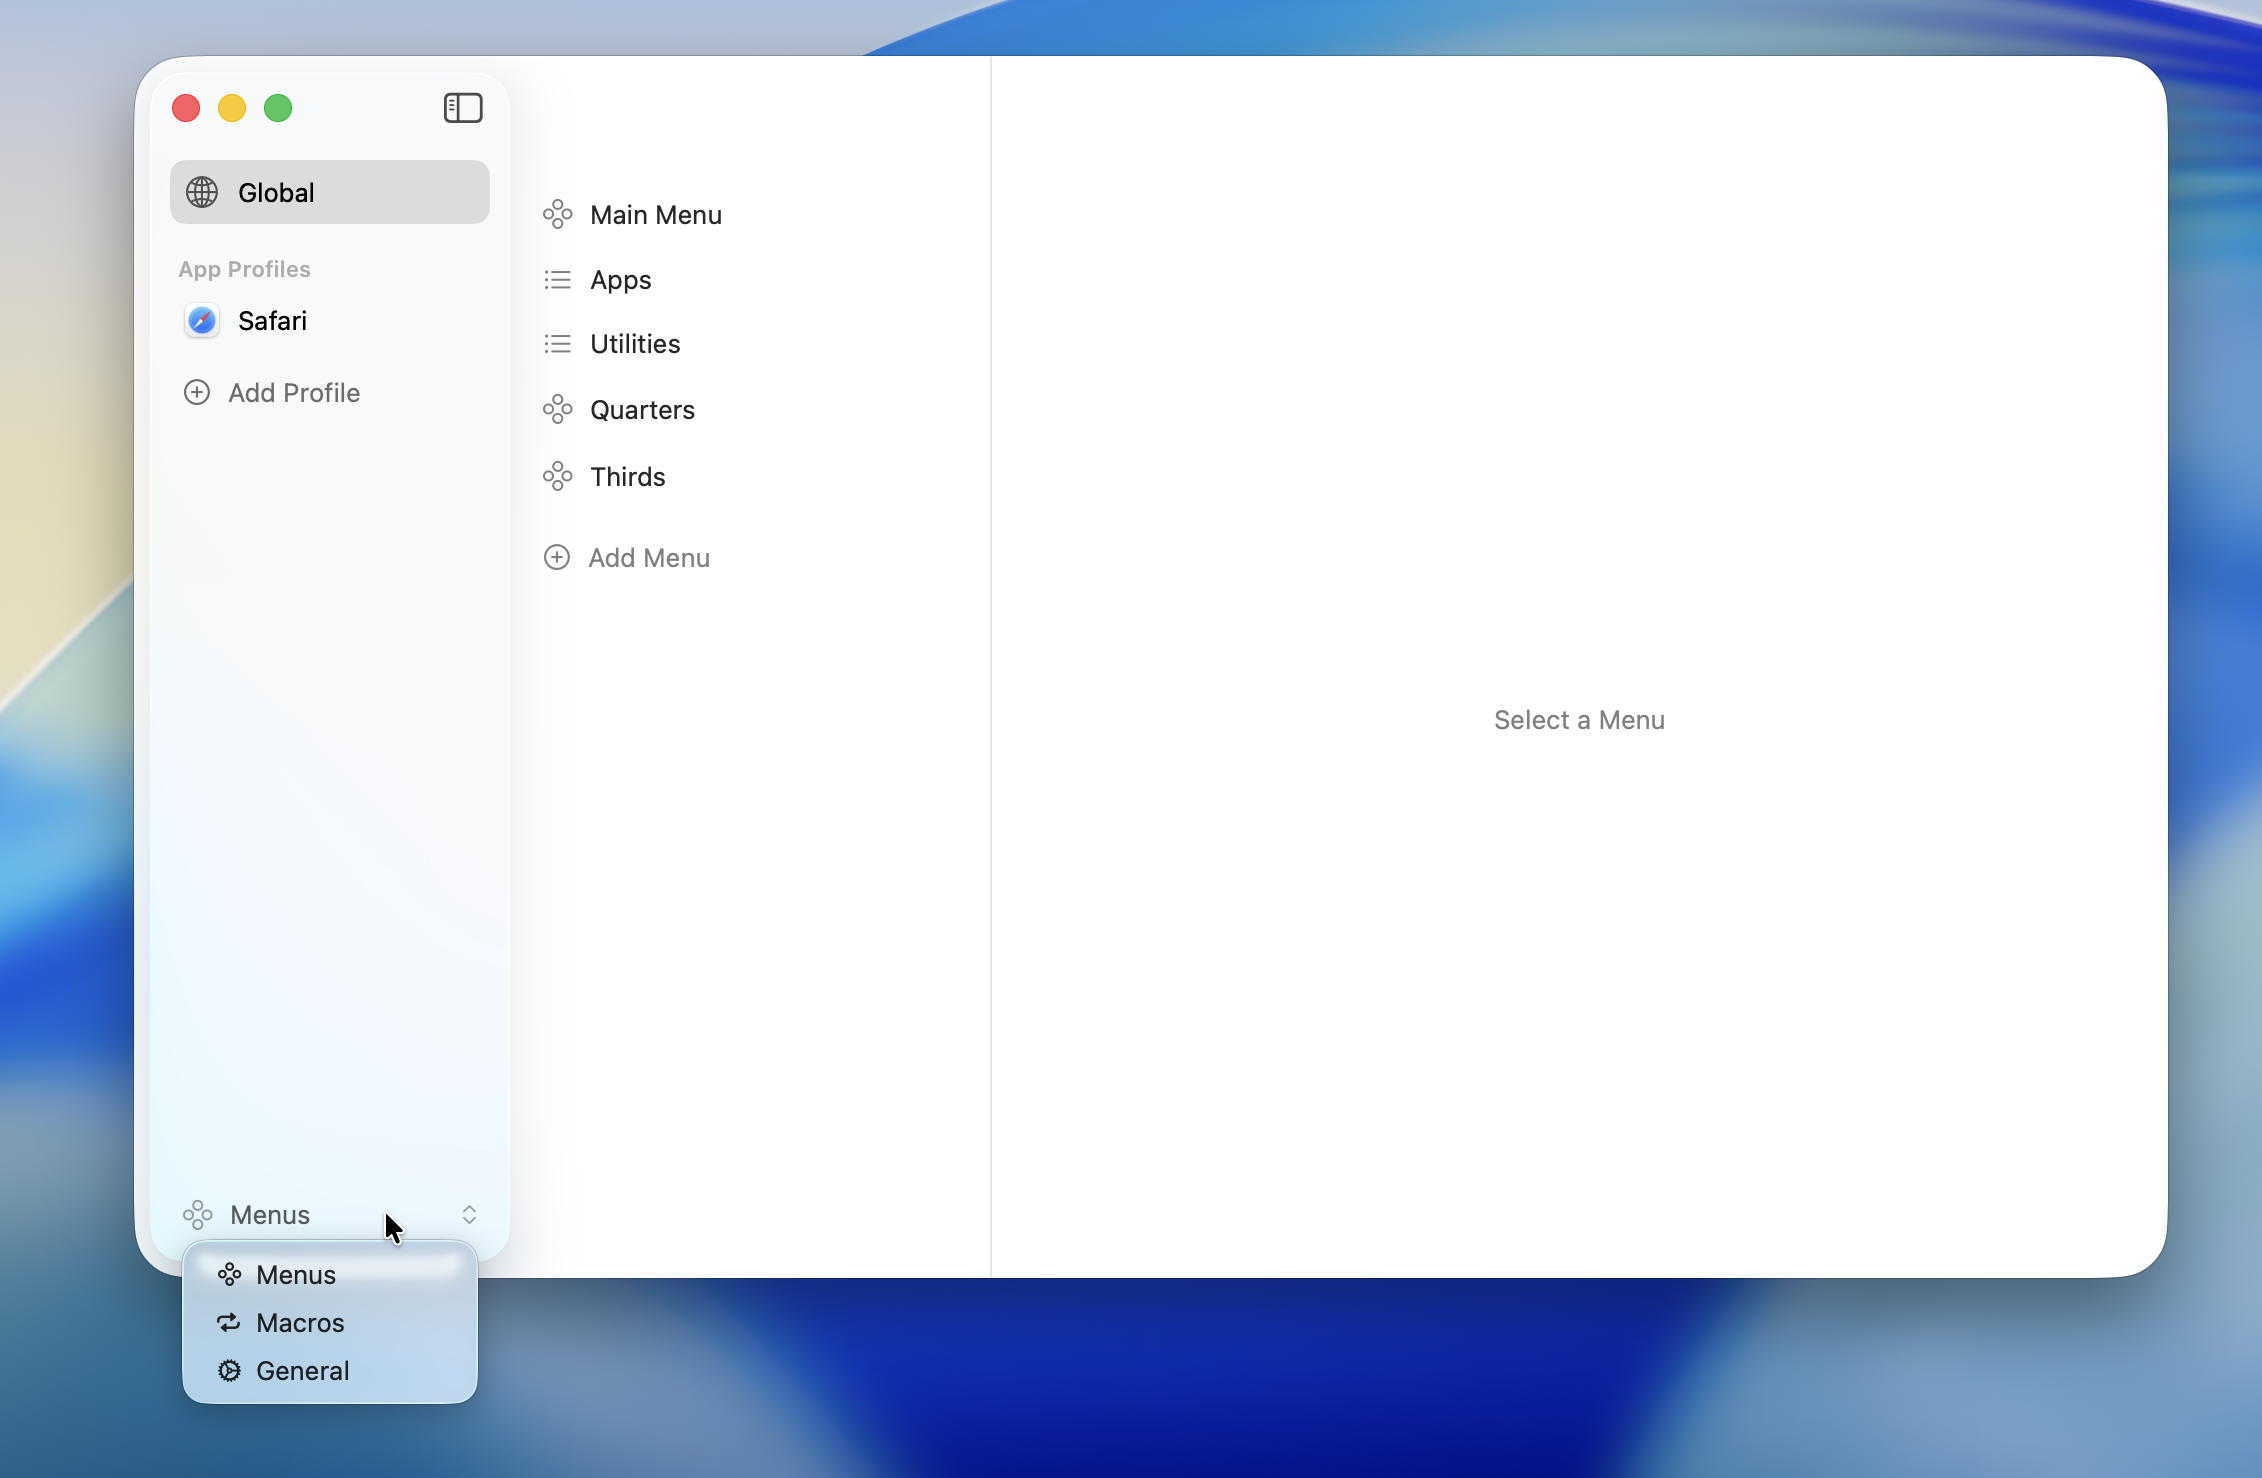Click Add Menu below the menu list

pos(648,557)
